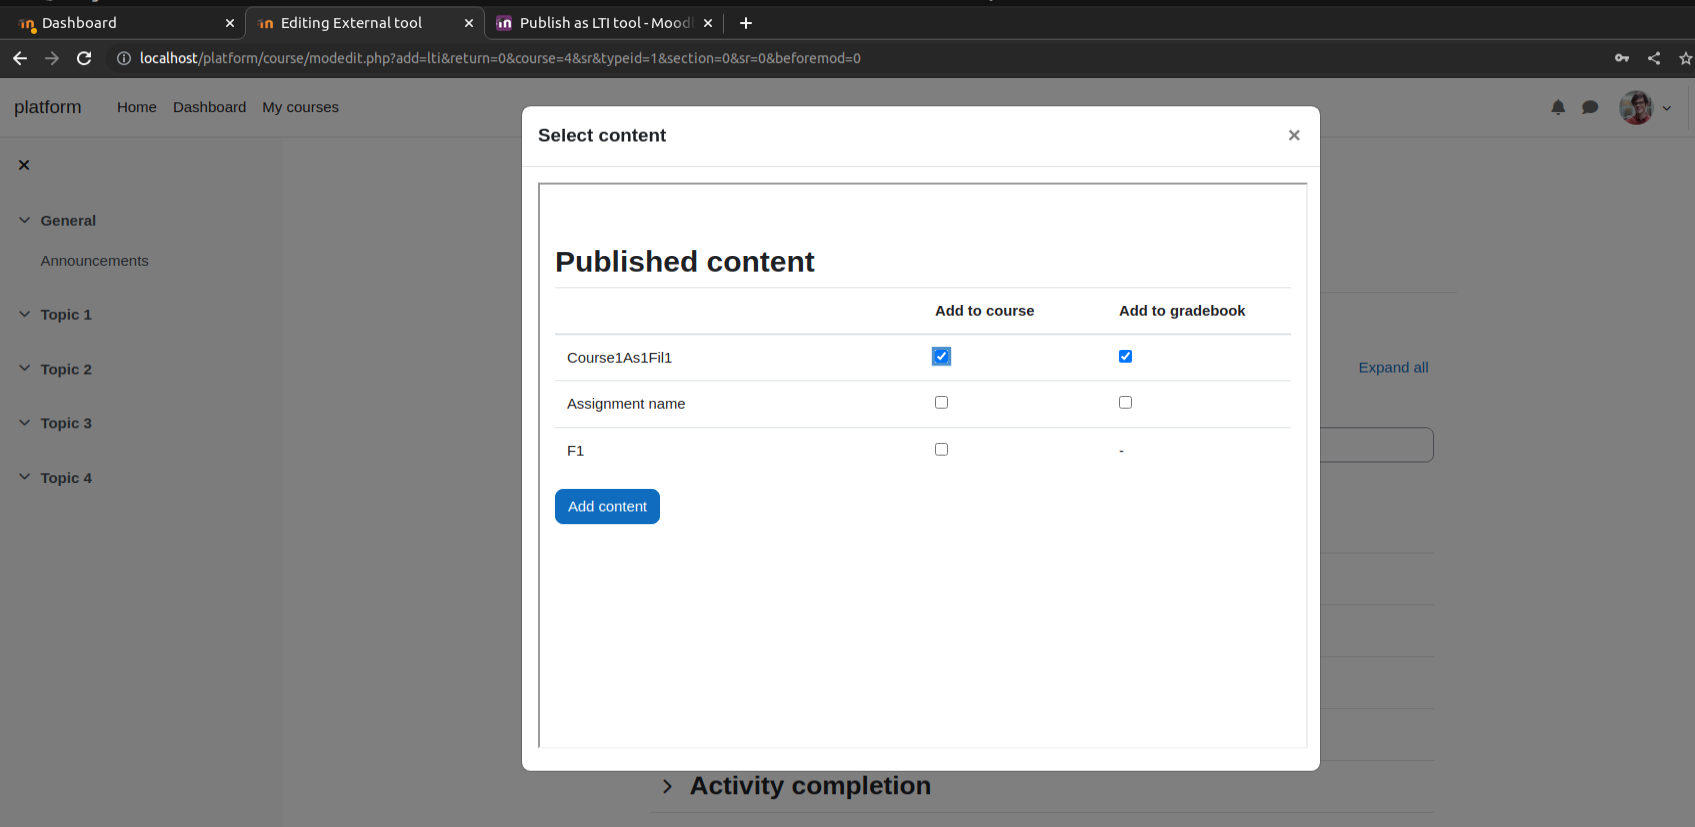This screenshot has width=1695, height=827.
Task: Check Add to course for F1
Action: (941, 449)
